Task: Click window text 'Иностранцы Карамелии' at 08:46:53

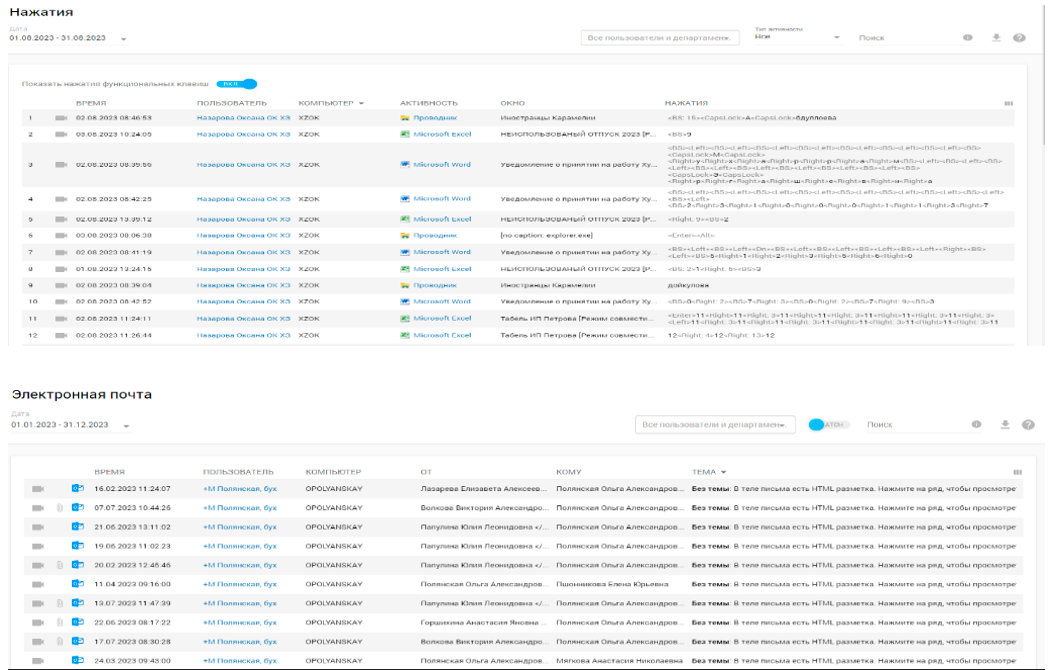Action: coord(547,118)
